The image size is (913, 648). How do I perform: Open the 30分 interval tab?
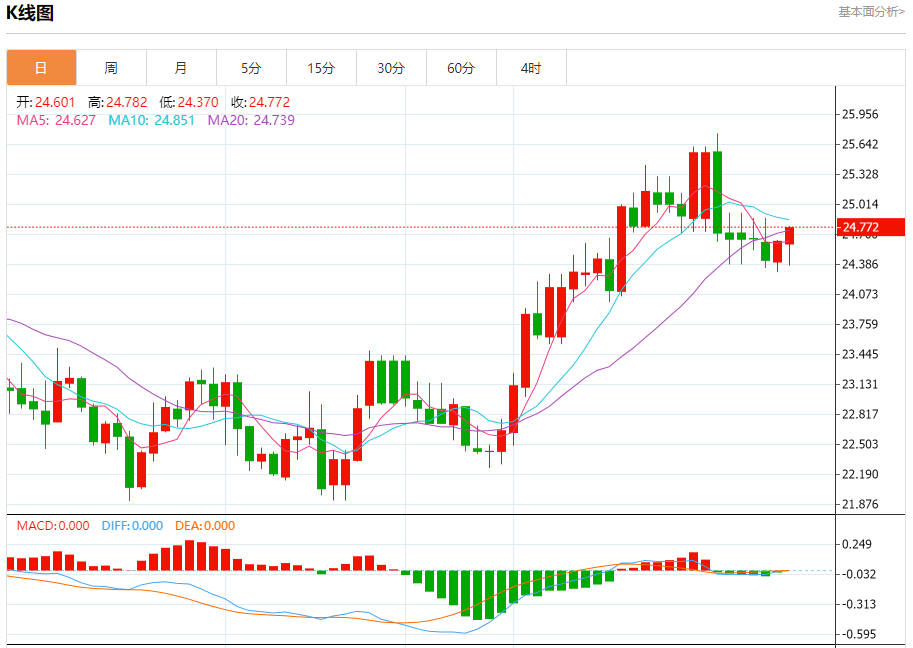(x=391, y=68)
